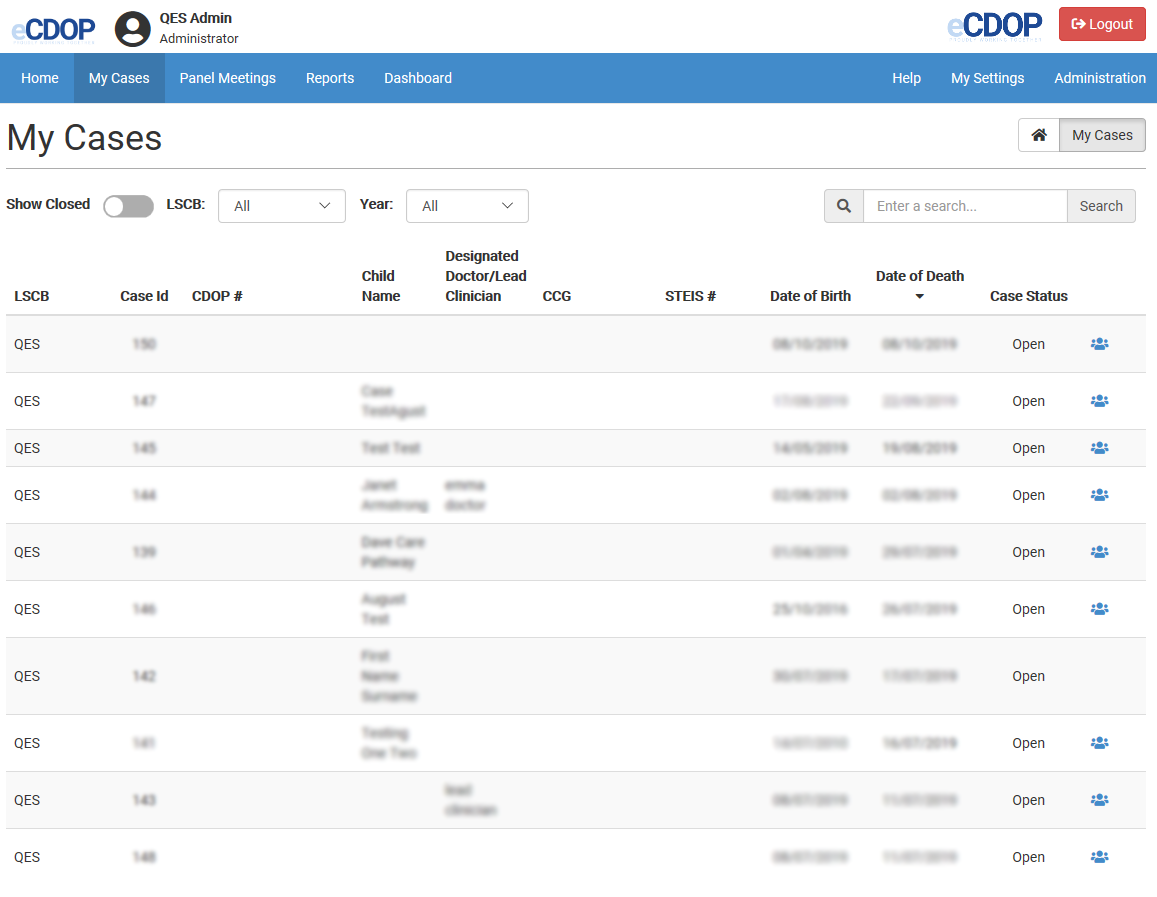The height and width of the screenshot is (897, 1157).
Task: Sort by Date of Death column arrow
Action: pos(919,296)
